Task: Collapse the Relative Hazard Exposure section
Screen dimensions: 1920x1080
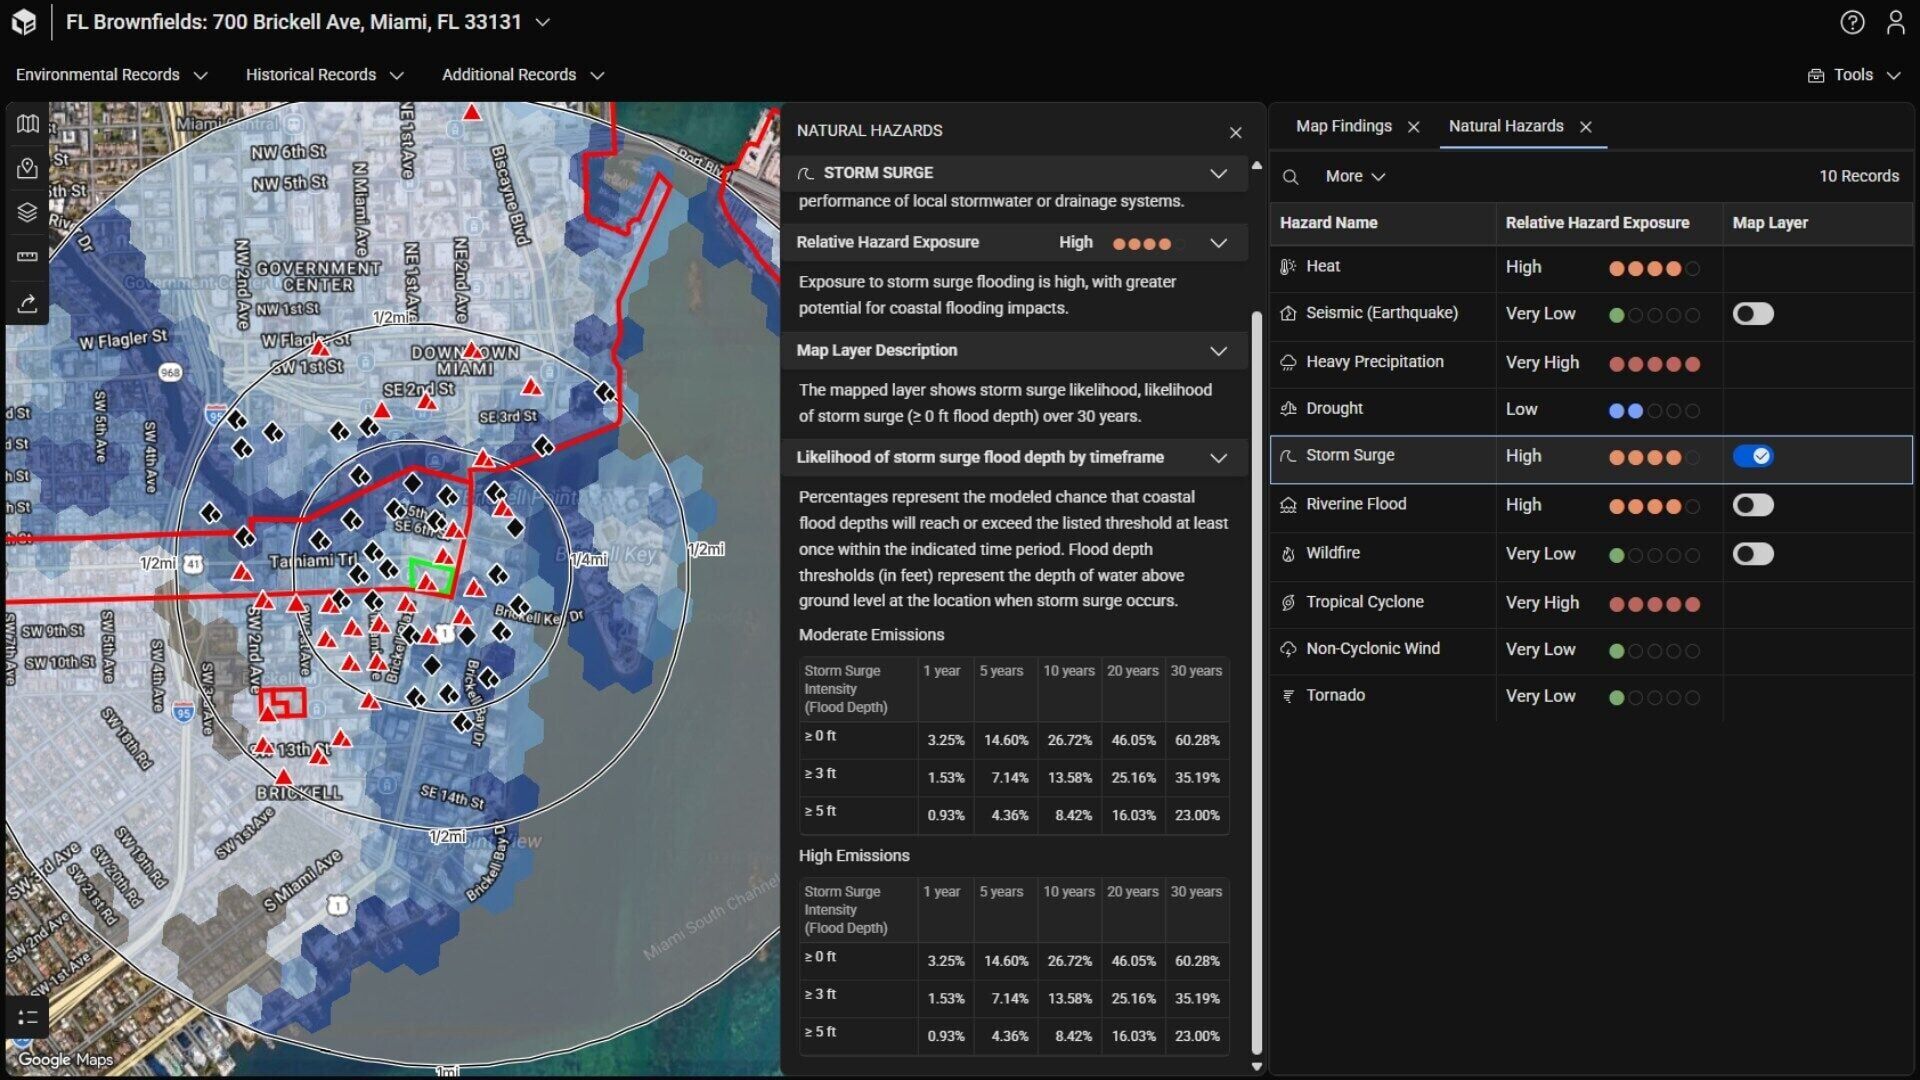Action: tap(1218, 243)
